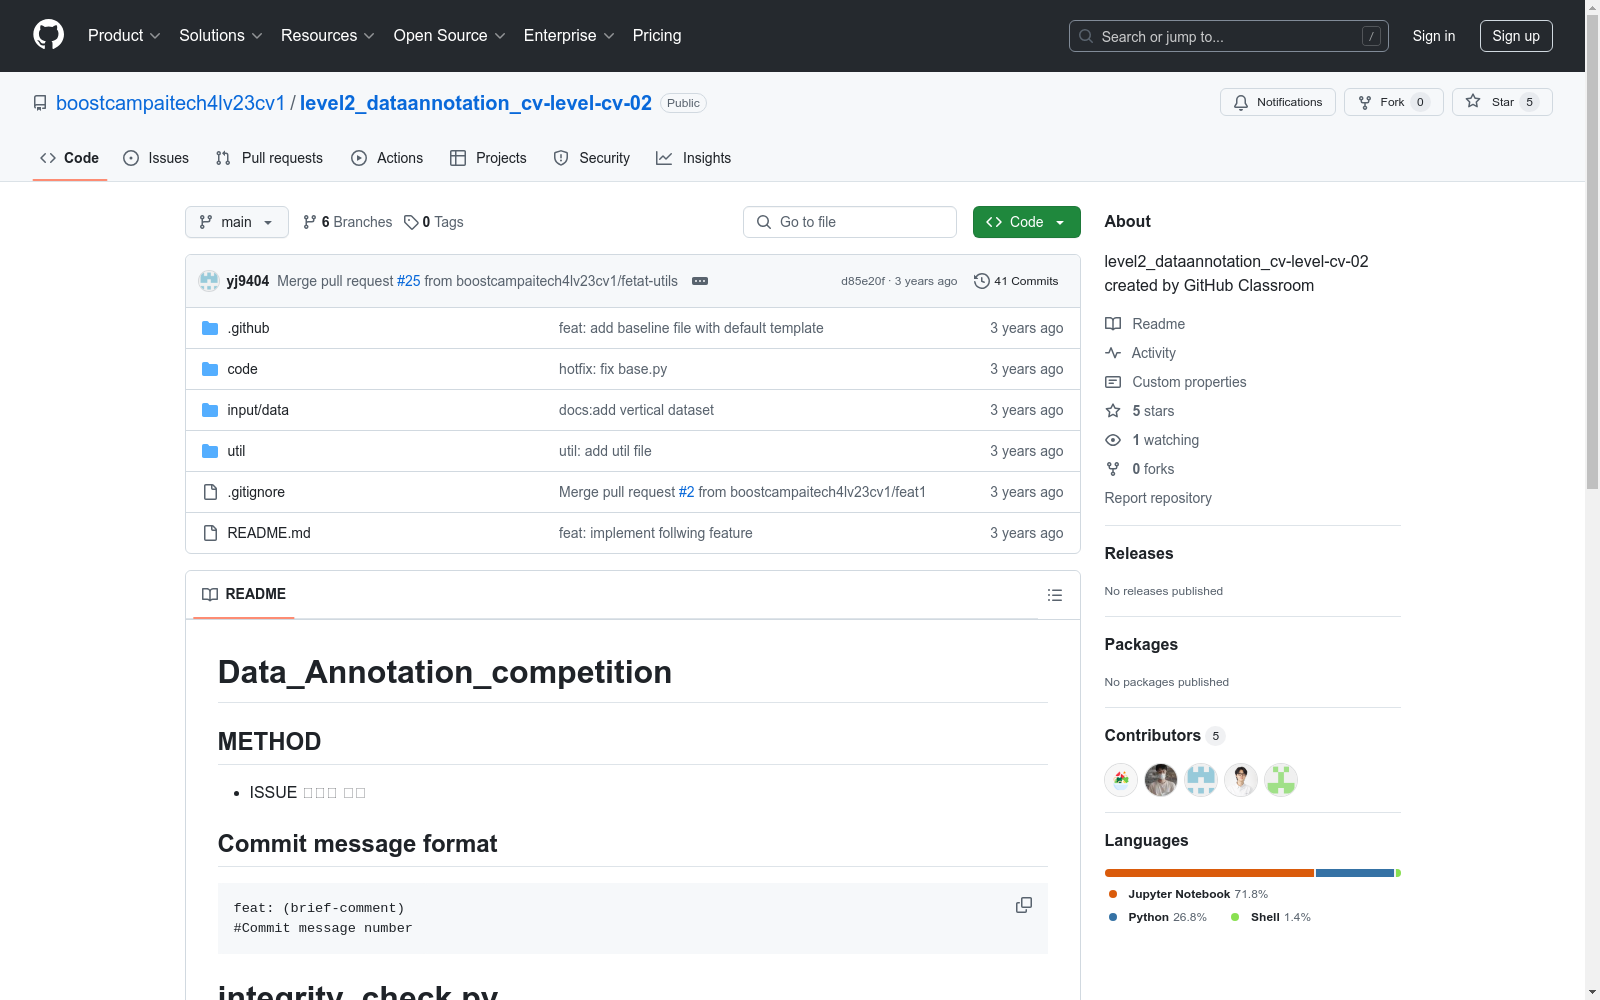Click the repository icon beside boostcampaitech4lv23cv1
Screen dimensions: 1600x1000
tap(40, 103)
